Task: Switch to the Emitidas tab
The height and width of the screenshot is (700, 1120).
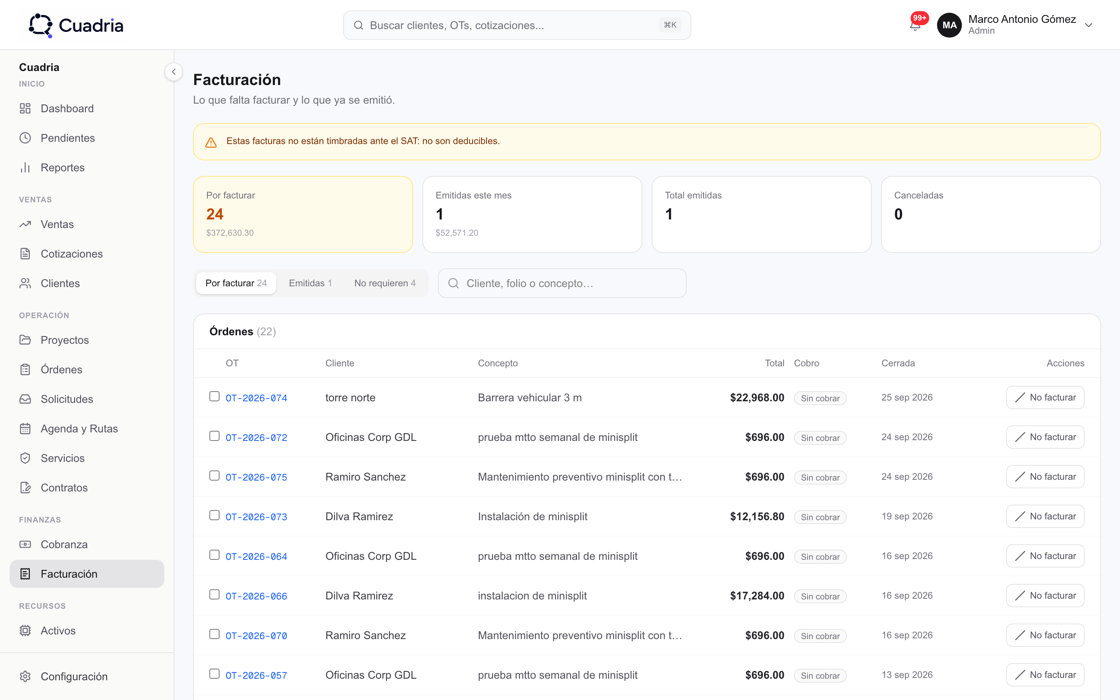Action: [x=310, y=283]
